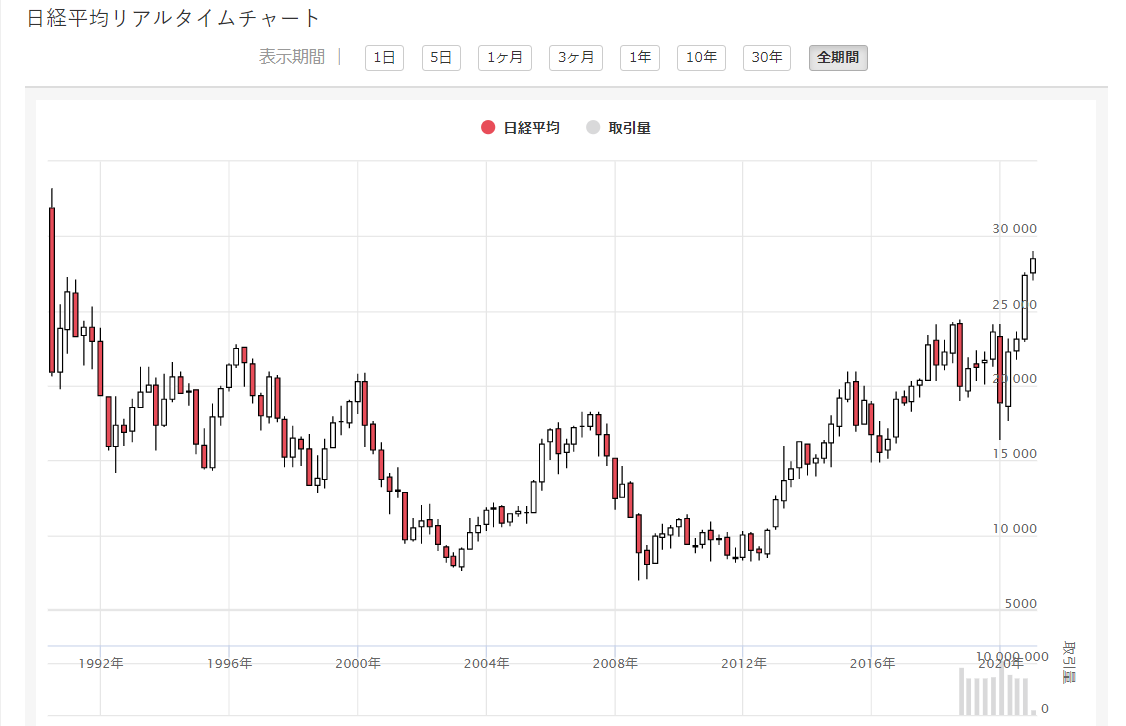Image resolution: width=1126 pixels, height=726 pixels.
Task: Click the active 全期間 period button
Action: coord(838,58)
